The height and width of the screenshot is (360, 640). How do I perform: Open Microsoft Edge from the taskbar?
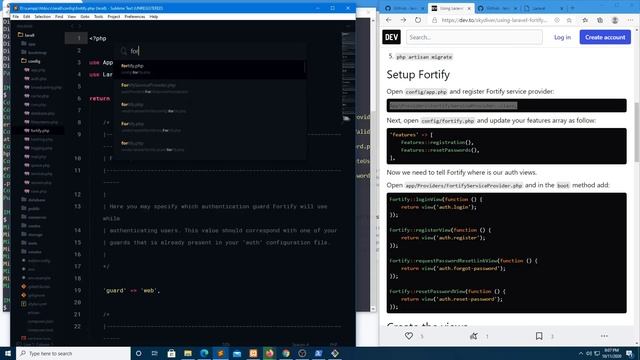click(204, 353)
